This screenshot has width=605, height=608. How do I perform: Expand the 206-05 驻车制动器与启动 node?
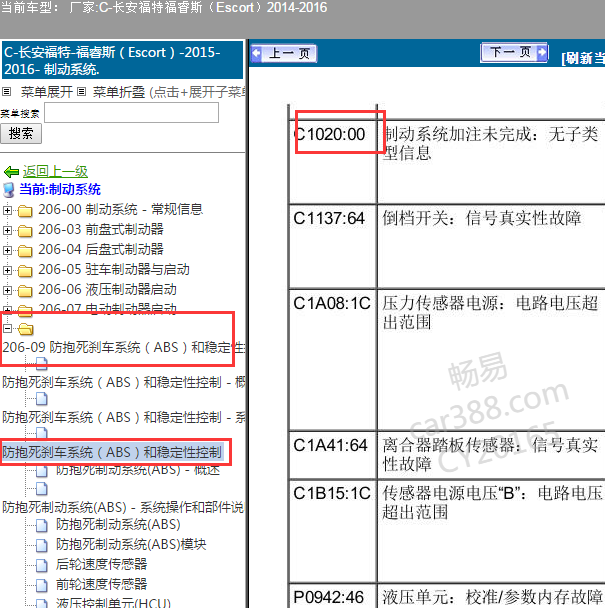[x=7, y=270]
